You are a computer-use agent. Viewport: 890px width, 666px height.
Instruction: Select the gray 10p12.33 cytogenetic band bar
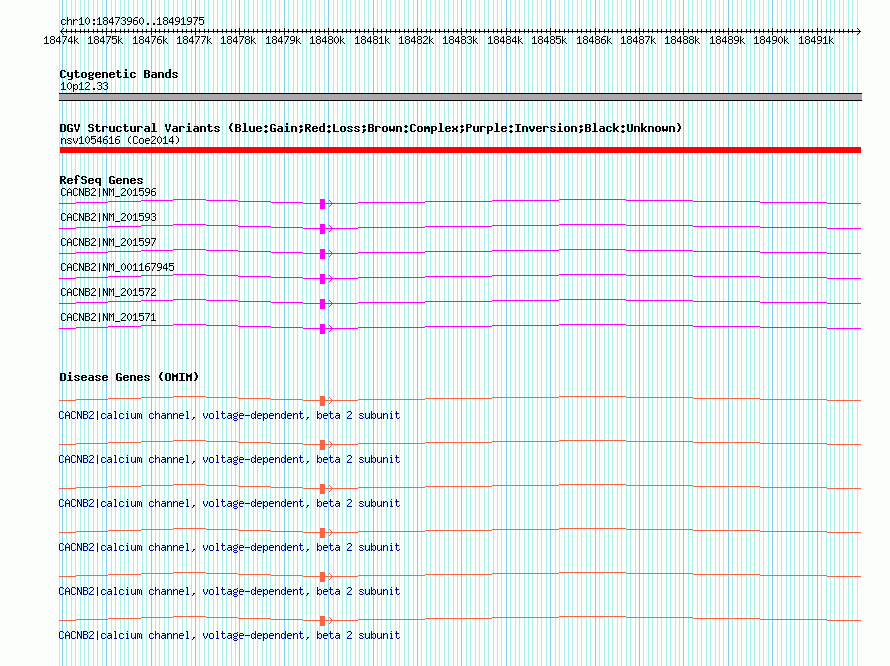[460, 97]
